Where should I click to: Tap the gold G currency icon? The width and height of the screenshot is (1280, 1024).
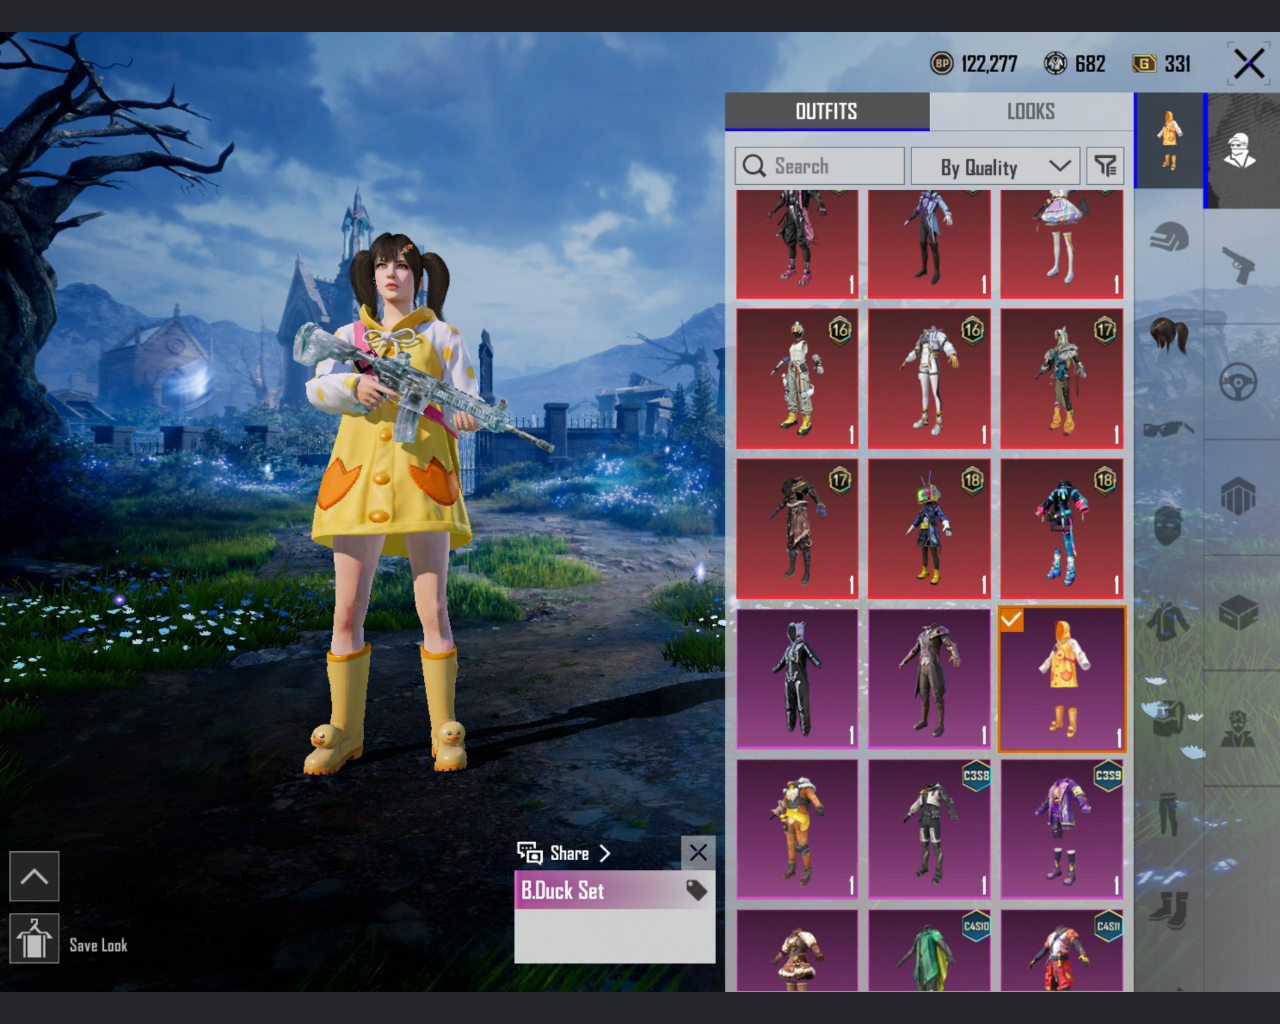click(x=1144, y=64)
